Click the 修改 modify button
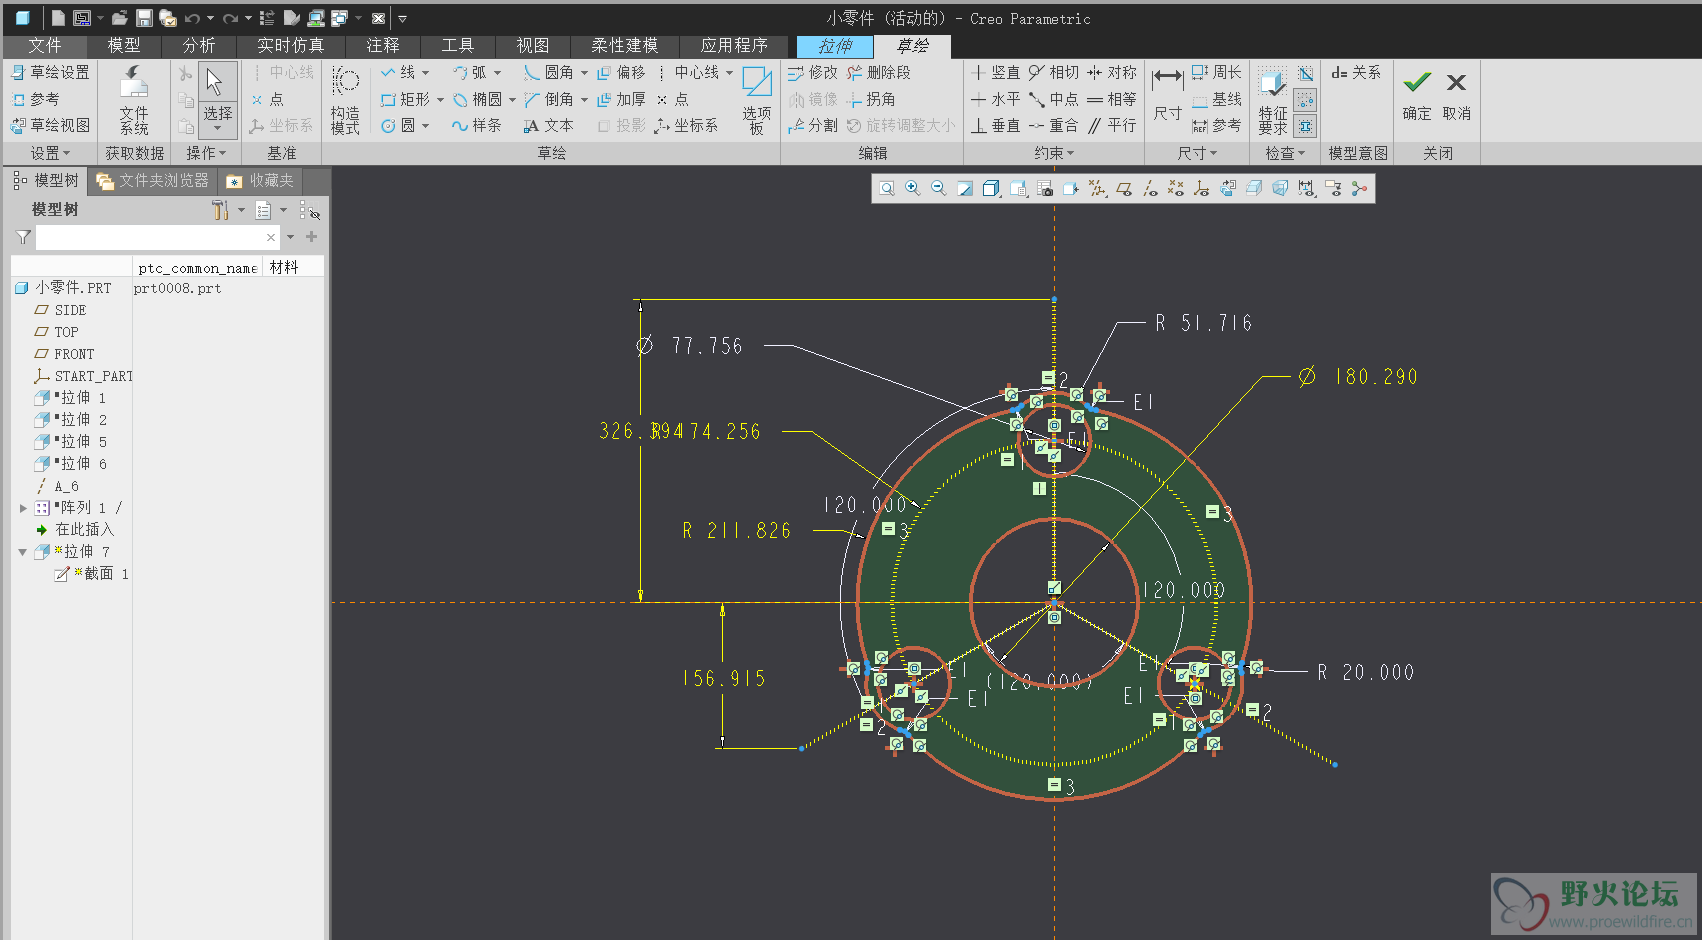The width and height of the screenshot is (1702, 940). click(x=812, y=73)
